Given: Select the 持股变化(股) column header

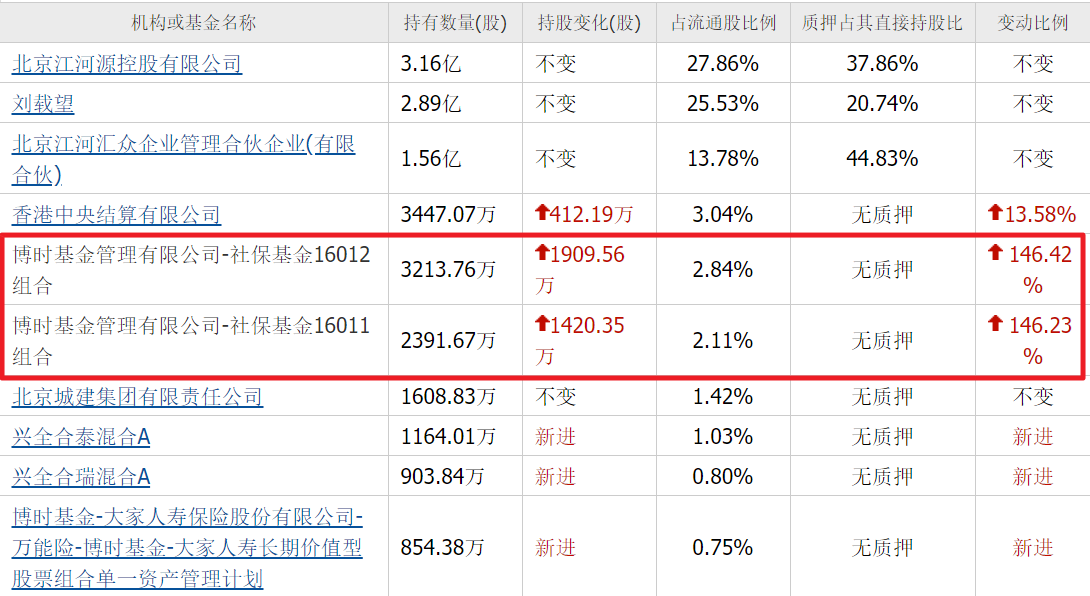Looking at the screenshot, I should (589, 23).
